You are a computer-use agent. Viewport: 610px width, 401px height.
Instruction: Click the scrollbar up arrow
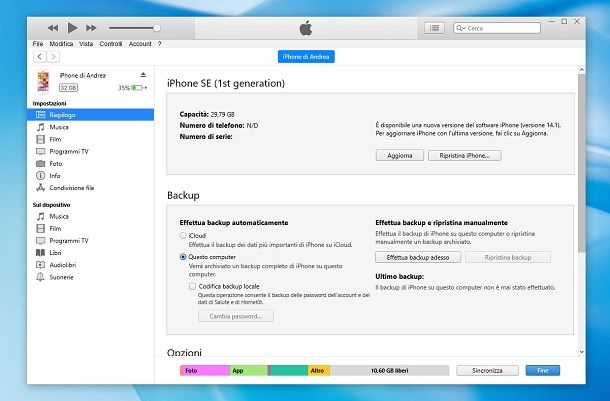coord(582,70)
